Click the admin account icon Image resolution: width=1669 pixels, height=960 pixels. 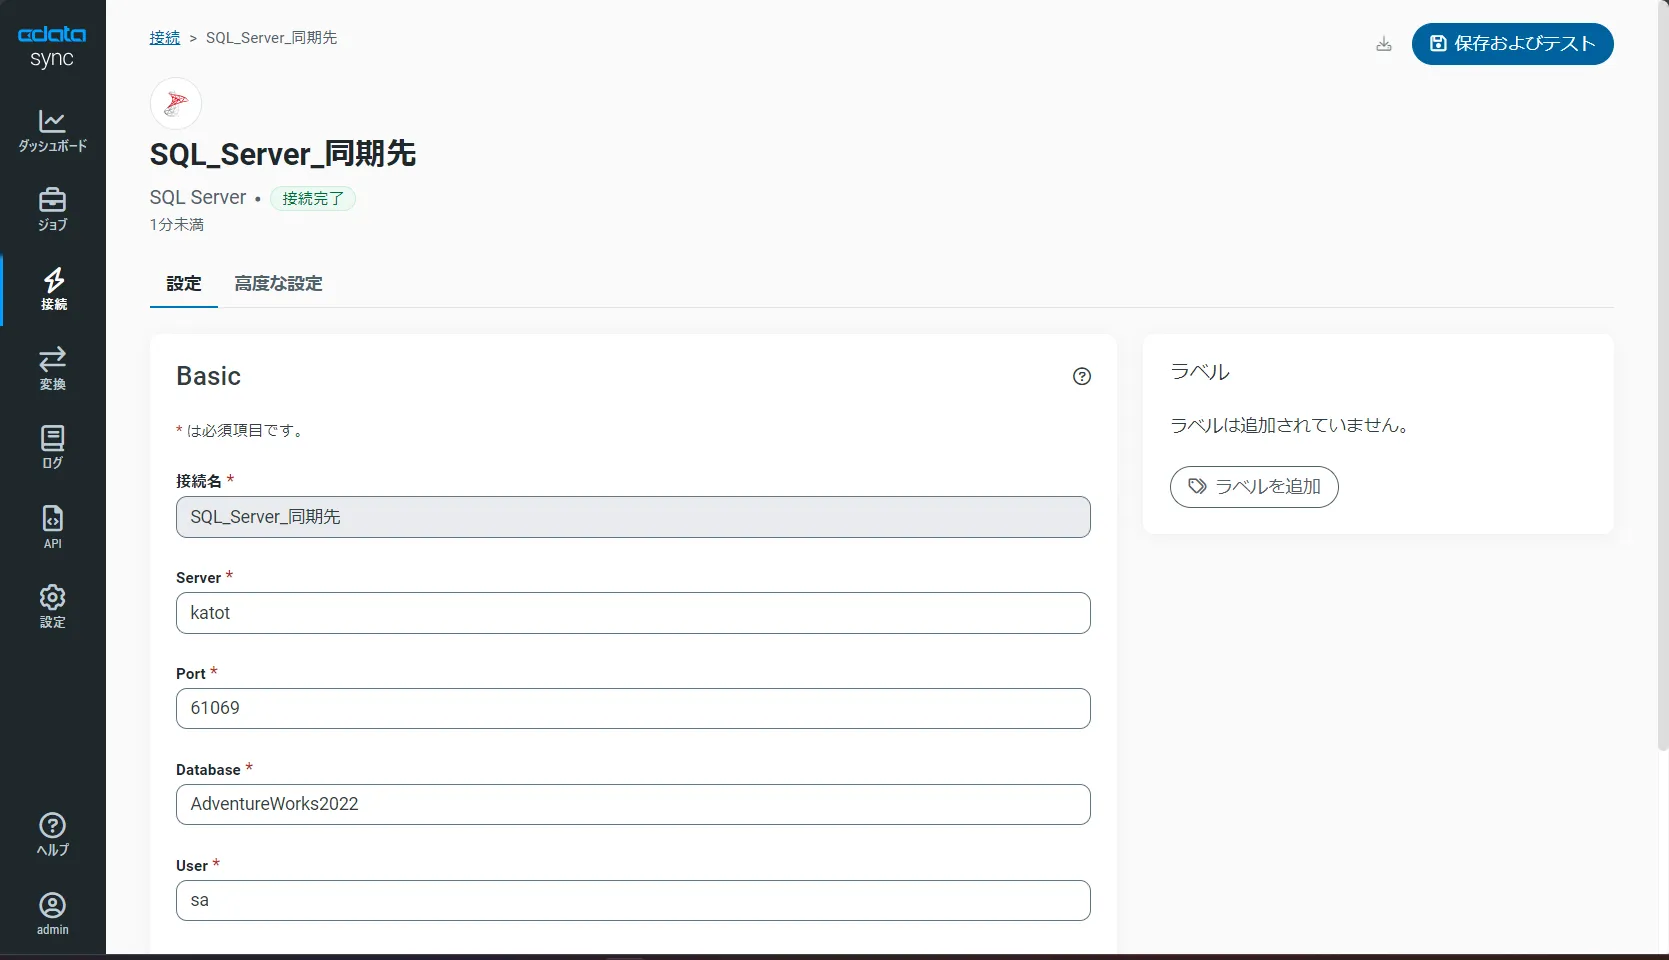point(52,911)
